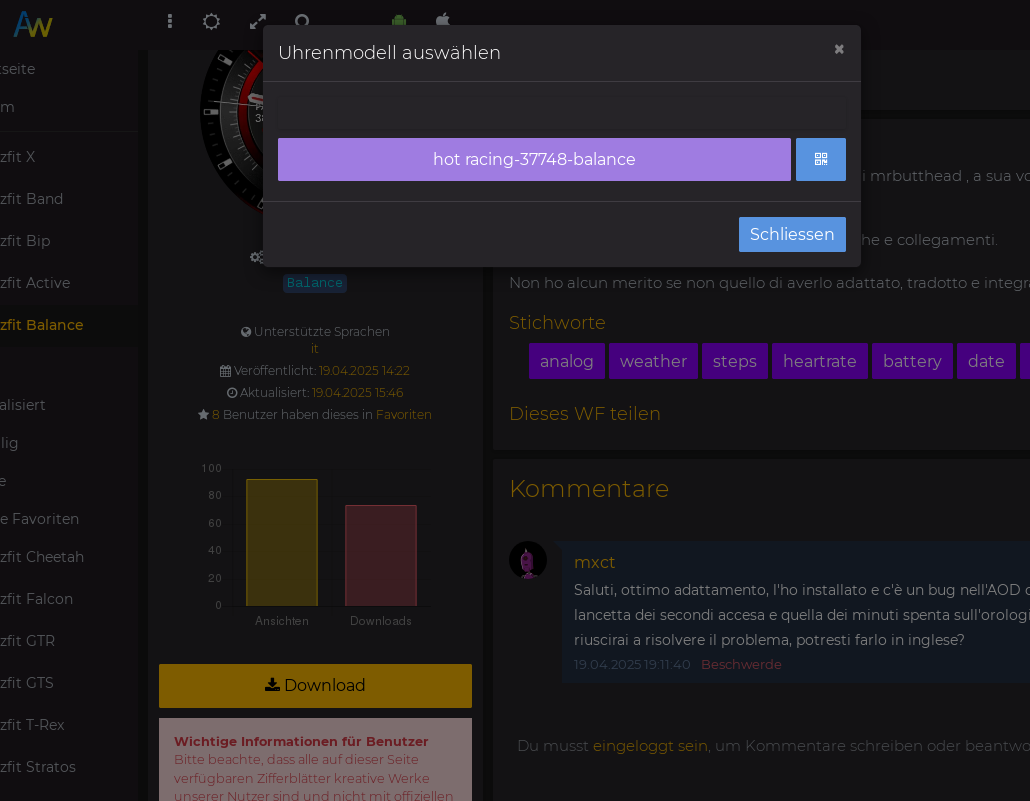Click mxct commenter avatar

pos(528,560)
